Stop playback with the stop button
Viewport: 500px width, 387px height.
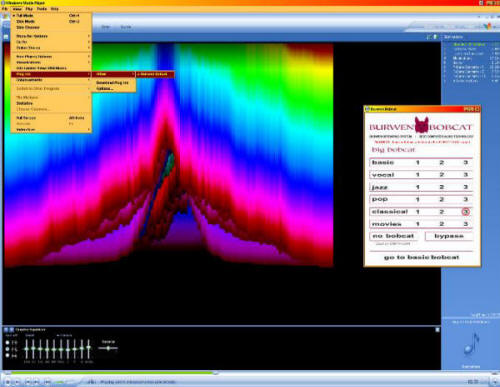point(17,382)
